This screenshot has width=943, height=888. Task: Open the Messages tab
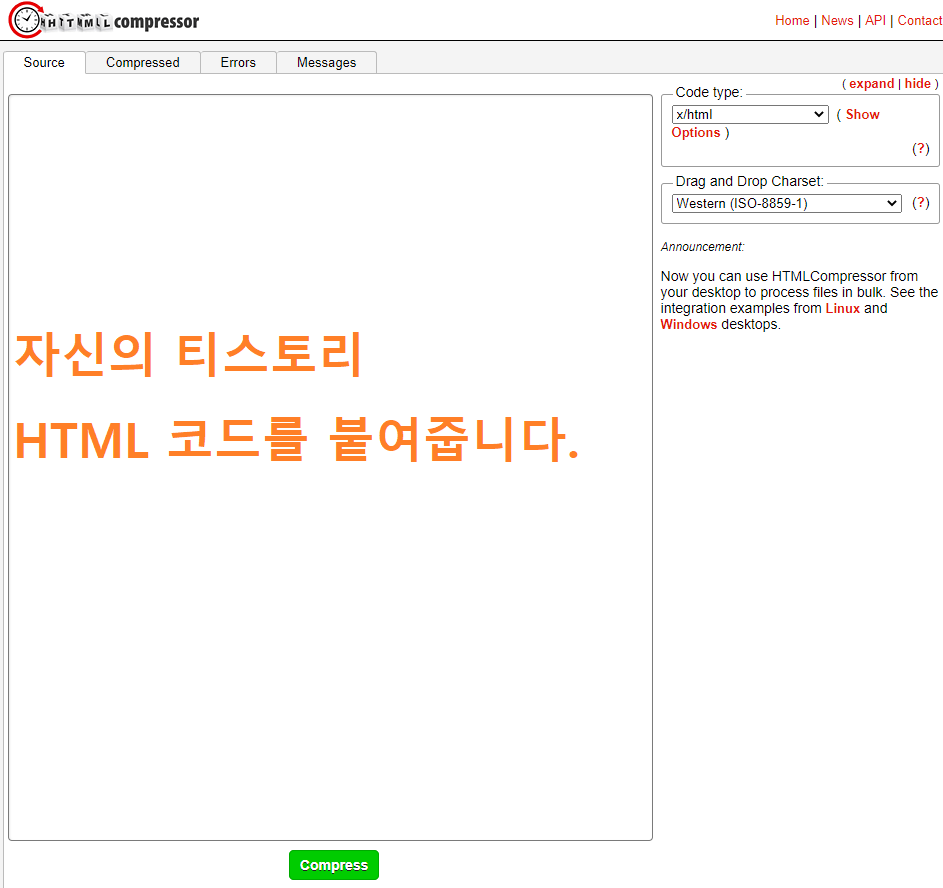pos(327,63)
